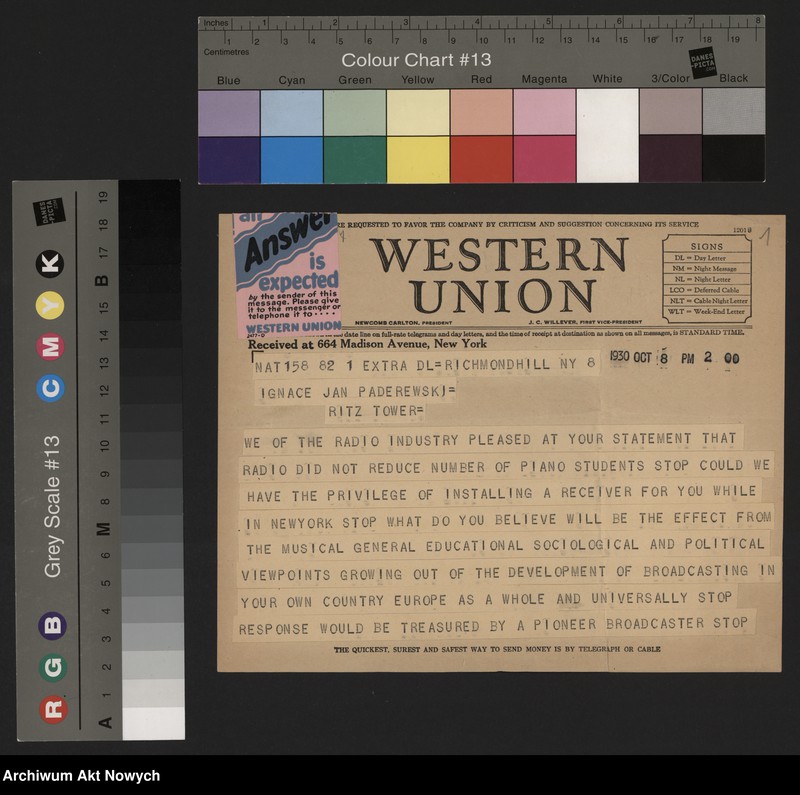Click the black K circle on grey scale
Viewport: 800px width, 795px height.
[x=49, y=264]
